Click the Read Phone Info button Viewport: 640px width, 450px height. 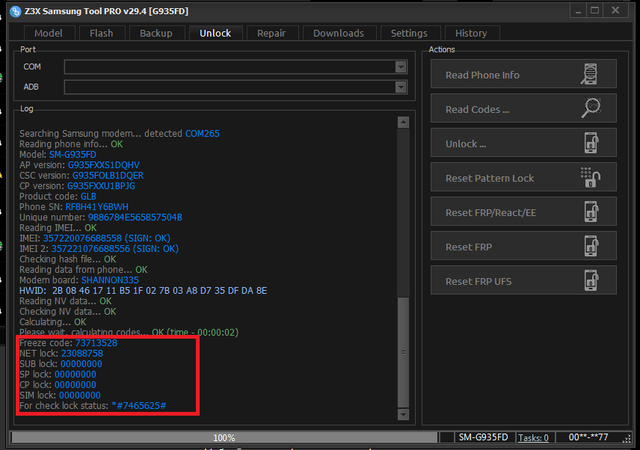pos(523,74)
